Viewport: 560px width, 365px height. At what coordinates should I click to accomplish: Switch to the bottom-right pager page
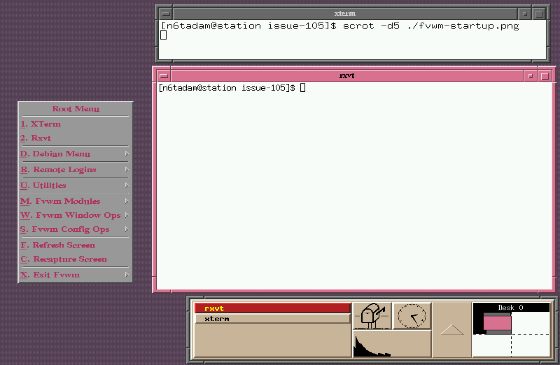(530, 345)
